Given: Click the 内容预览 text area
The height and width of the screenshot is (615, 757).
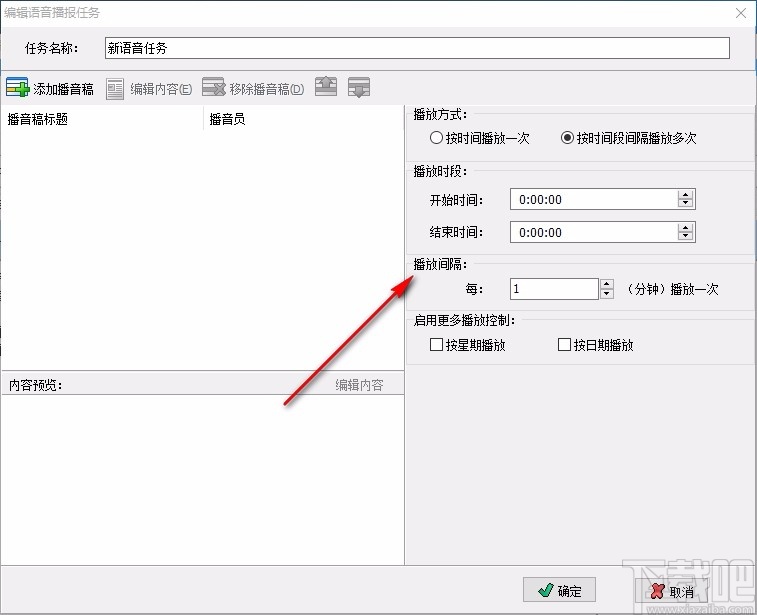Looking at the screenshot, I should click(x=202, y=479).
